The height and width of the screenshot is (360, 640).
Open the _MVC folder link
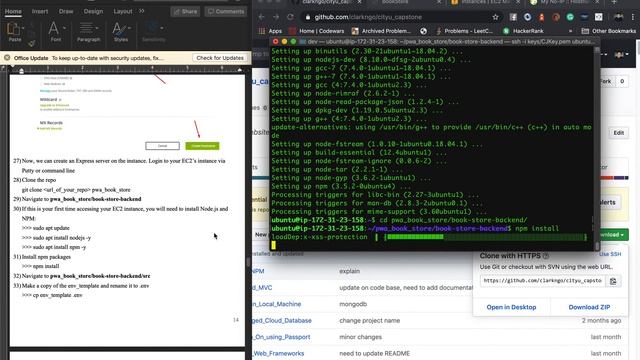click(x=262, y=288)
